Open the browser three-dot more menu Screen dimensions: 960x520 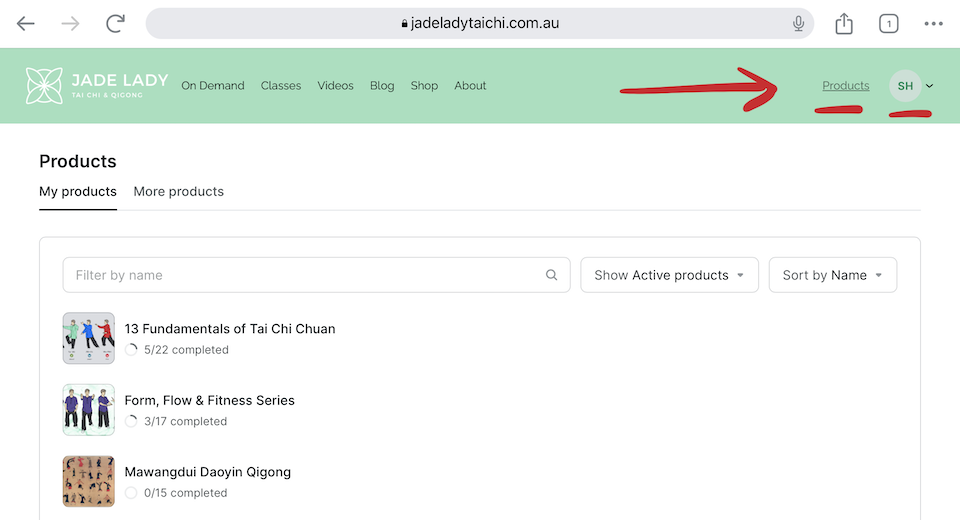point(933,24)
